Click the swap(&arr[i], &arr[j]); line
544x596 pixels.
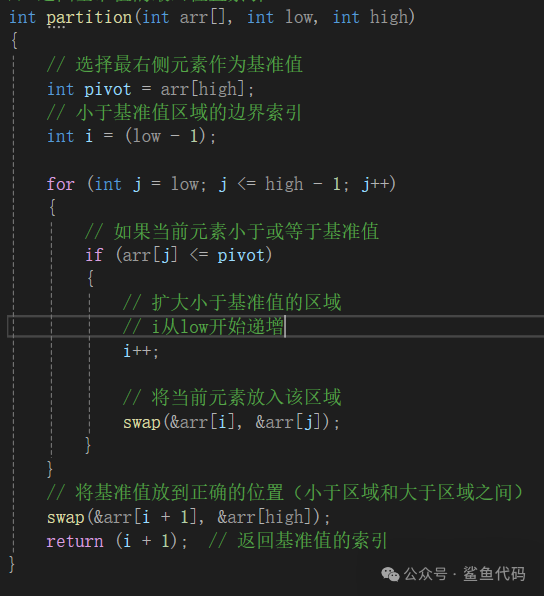[231, 422]
